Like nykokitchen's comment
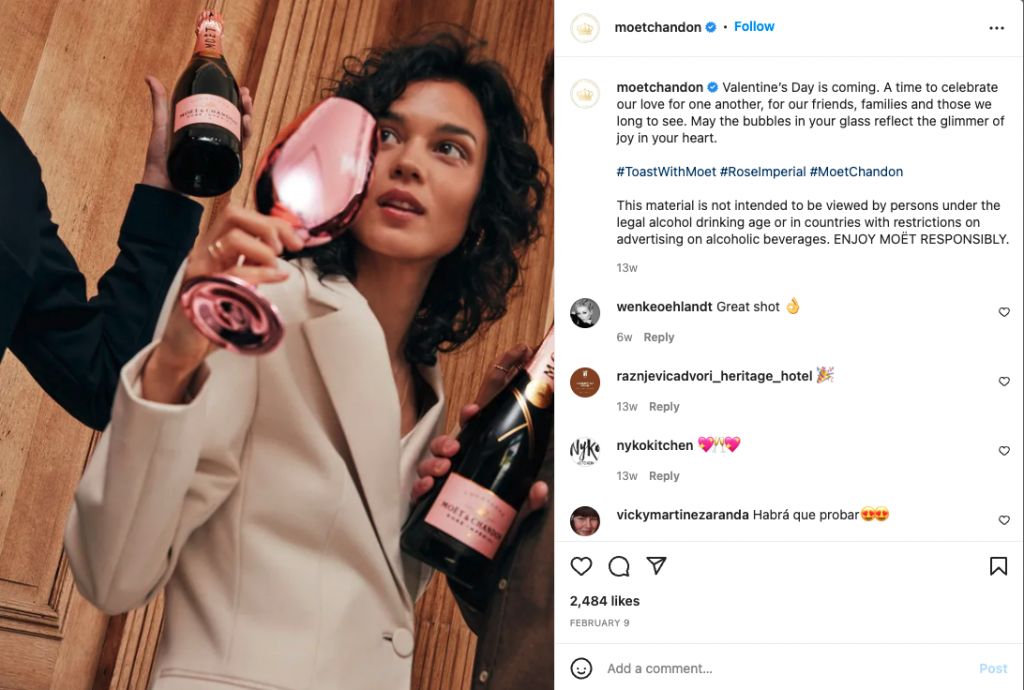Viewport: 1024px width, 690px height. (x=1004, y=451)
